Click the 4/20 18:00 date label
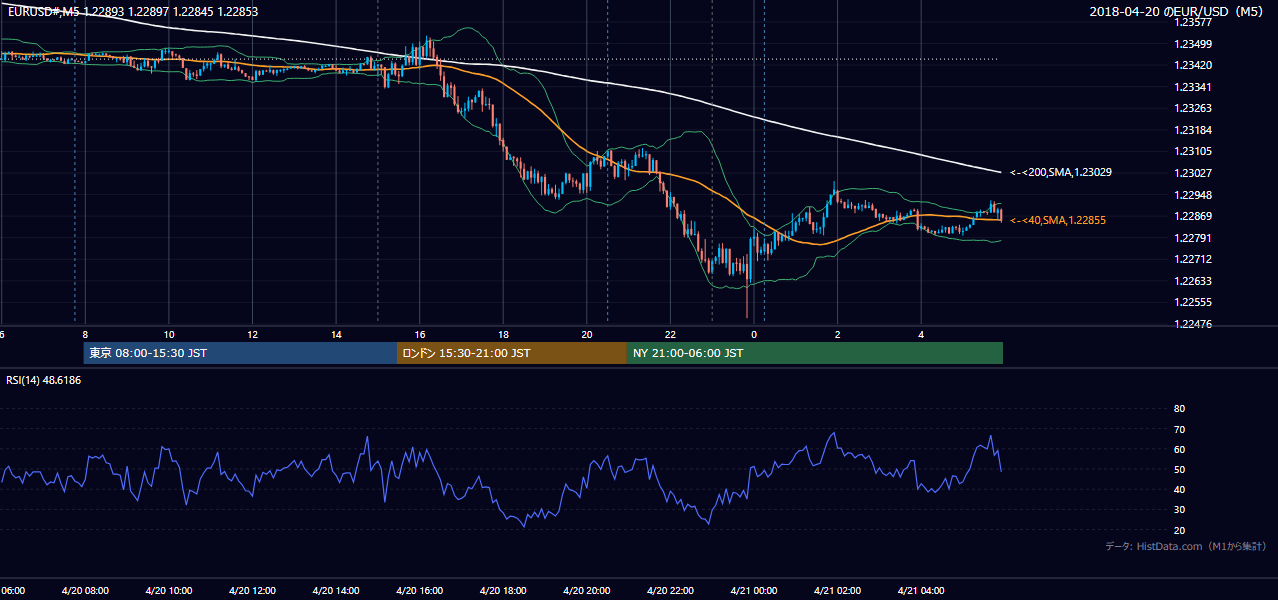This screenshot has width=1278, height=600. click(503, 591)
